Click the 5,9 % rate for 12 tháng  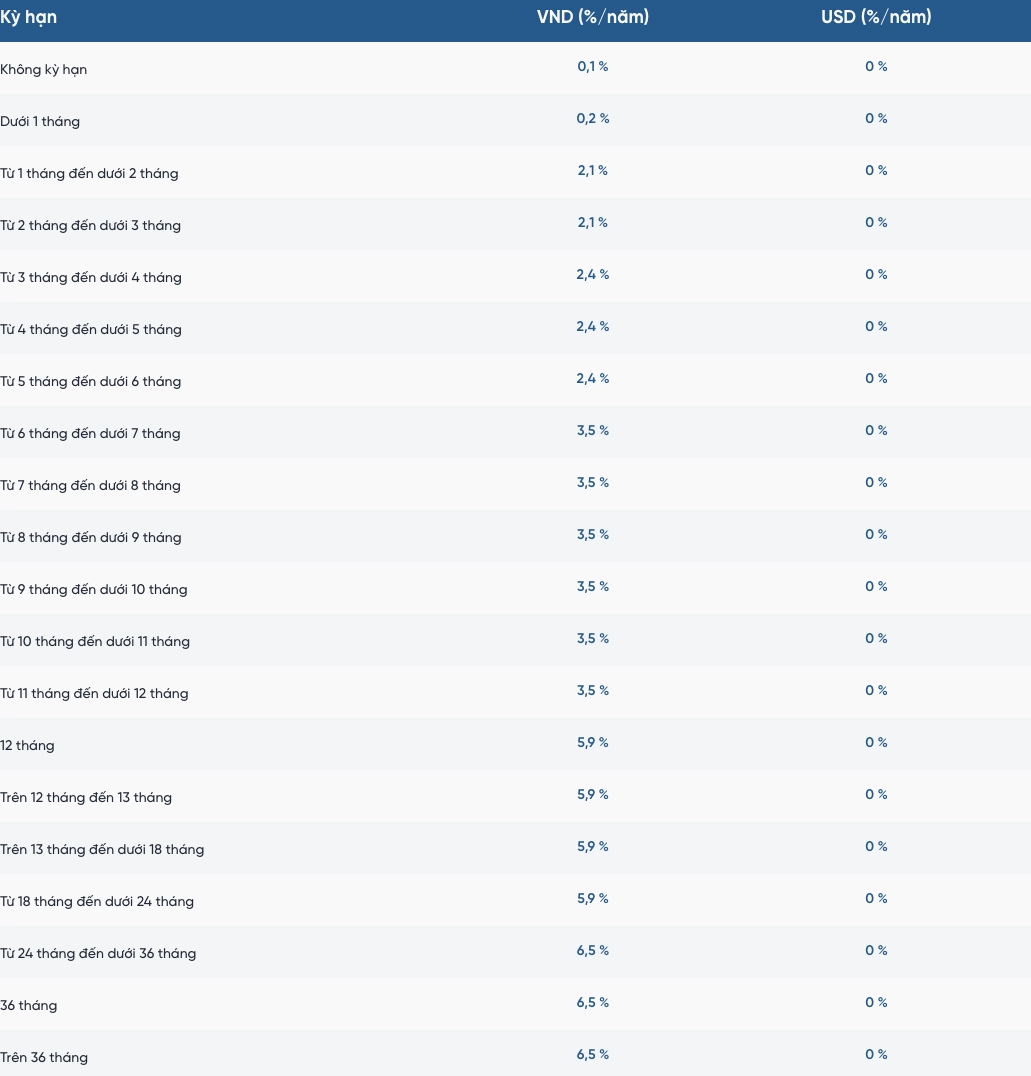(592, 742)
